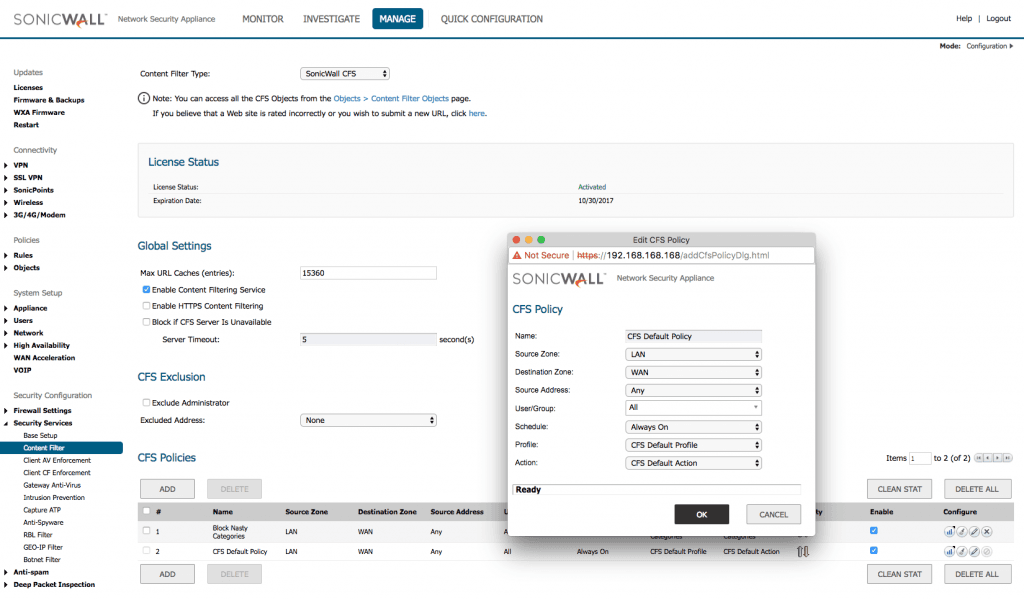Click the pencil edit icon in CFS Default Policy row
This screenshot has width=1024, height=600.
[x=974, y=551]
